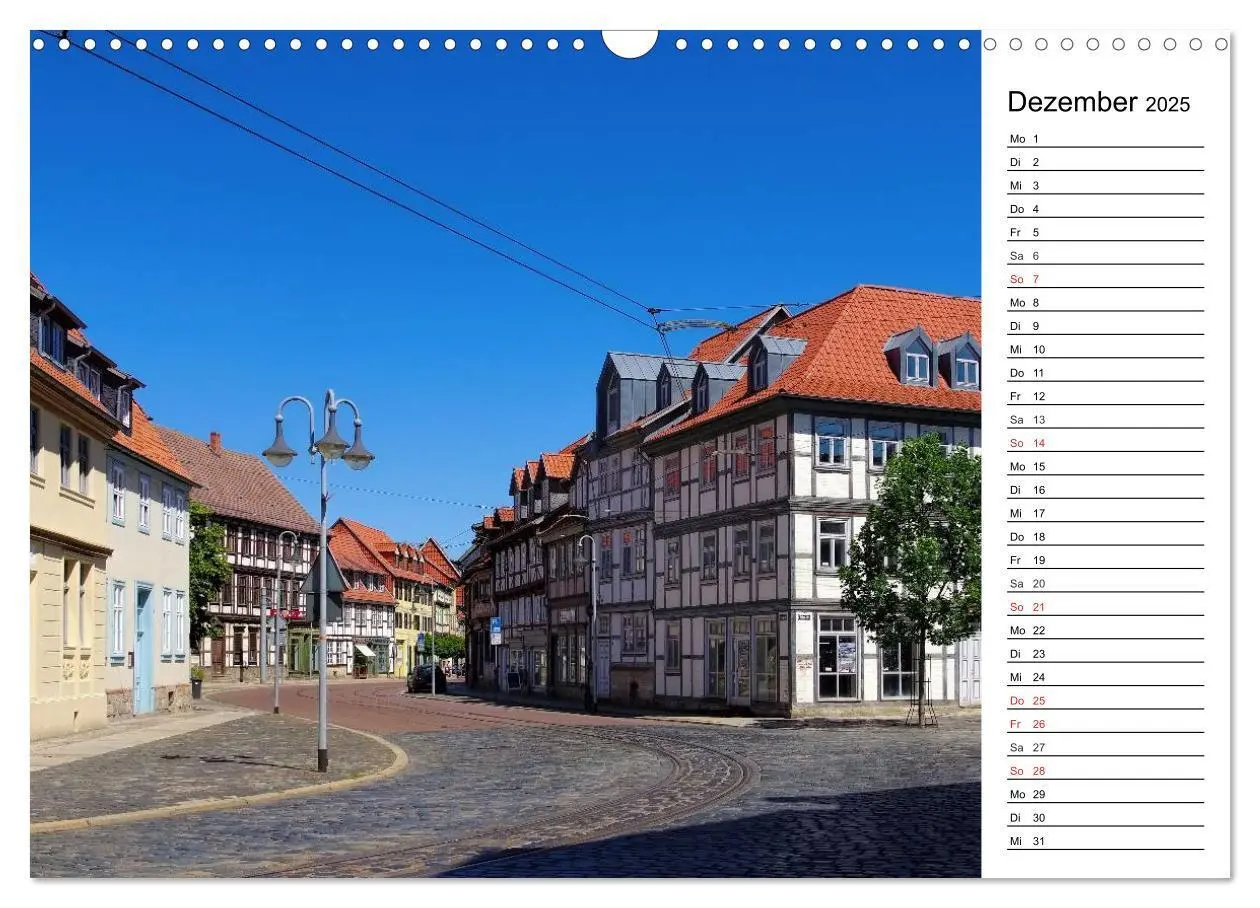Click the 'Di 23' date row

pyautogui.click(x=1105, y=654)
